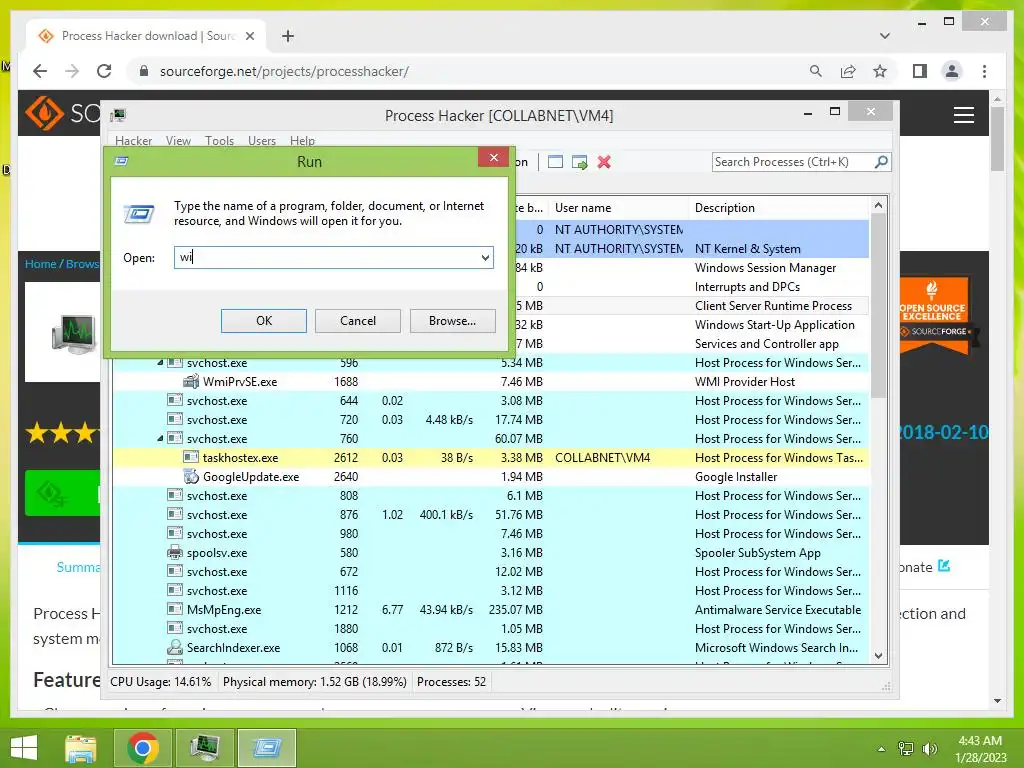Open File Explorer from the taskbar

80,748
